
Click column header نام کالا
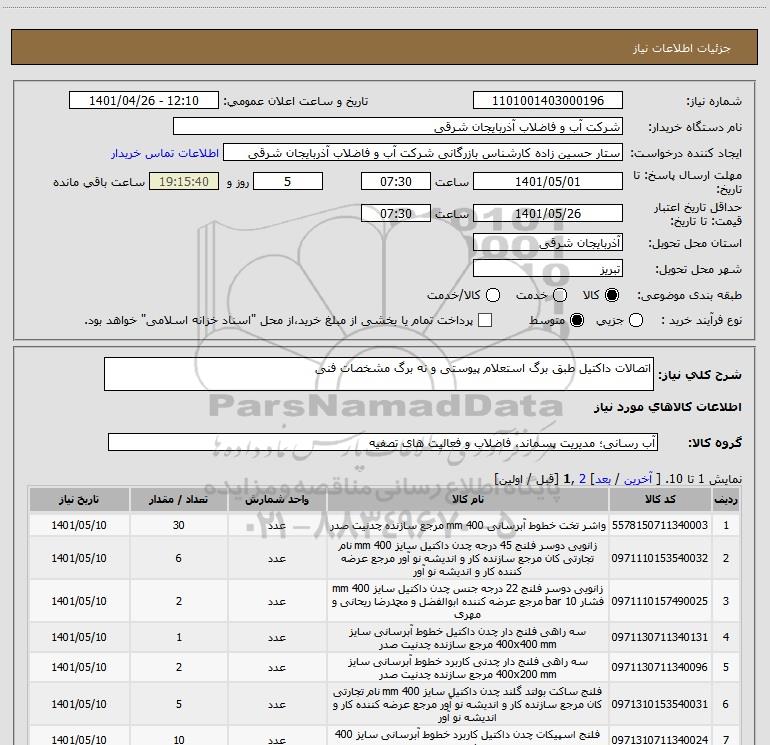[x=468, y=499]
